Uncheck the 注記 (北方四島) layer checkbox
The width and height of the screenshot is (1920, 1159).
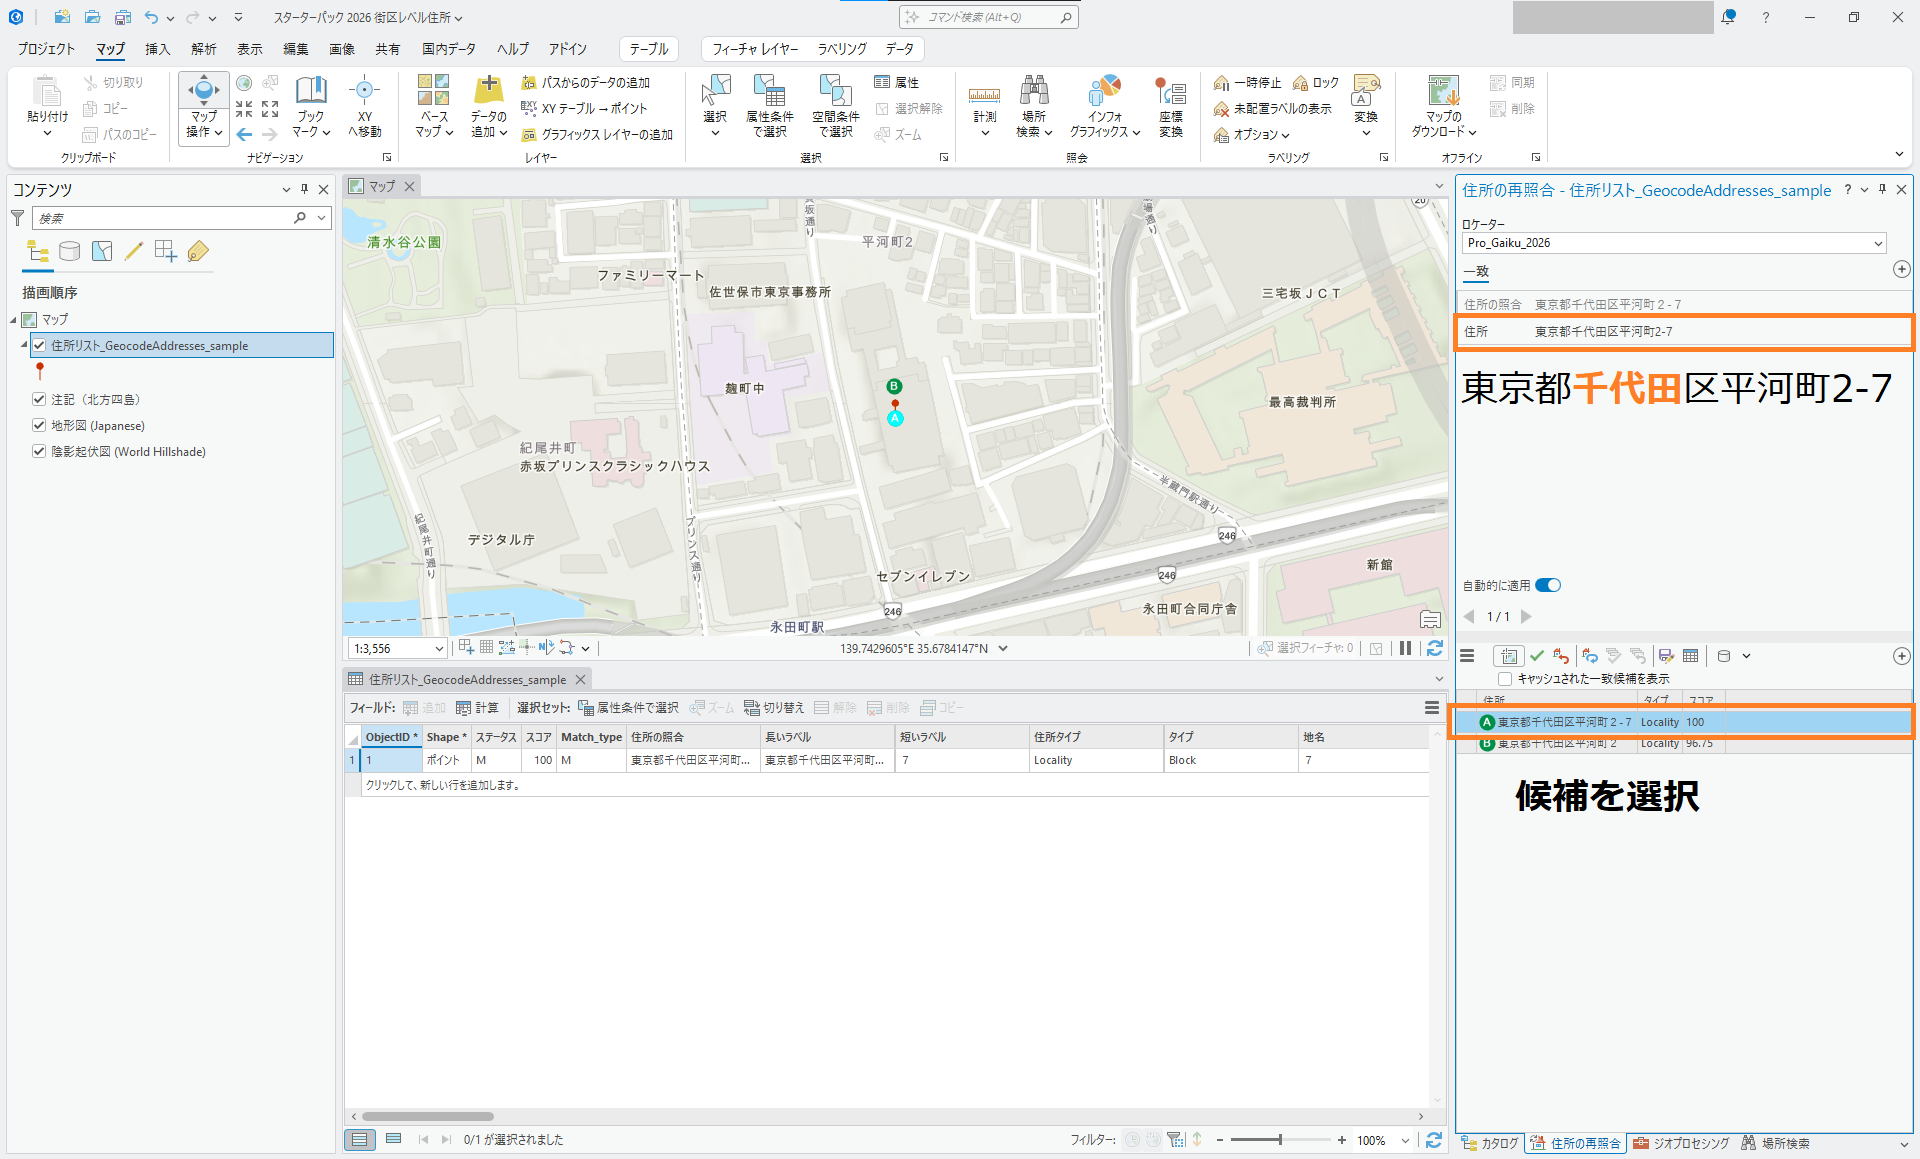tap(39, 399)
